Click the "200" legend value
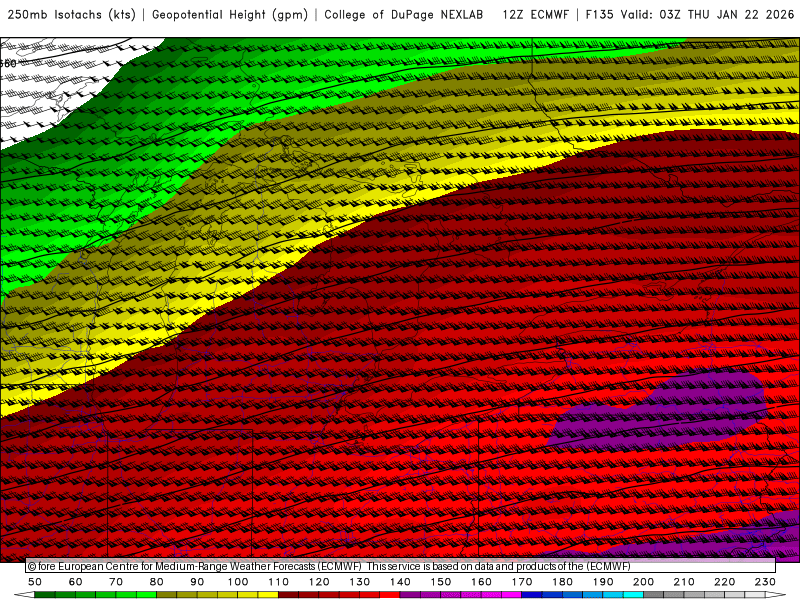The width and height of the screenshot is (800, 600). point(643,582)
